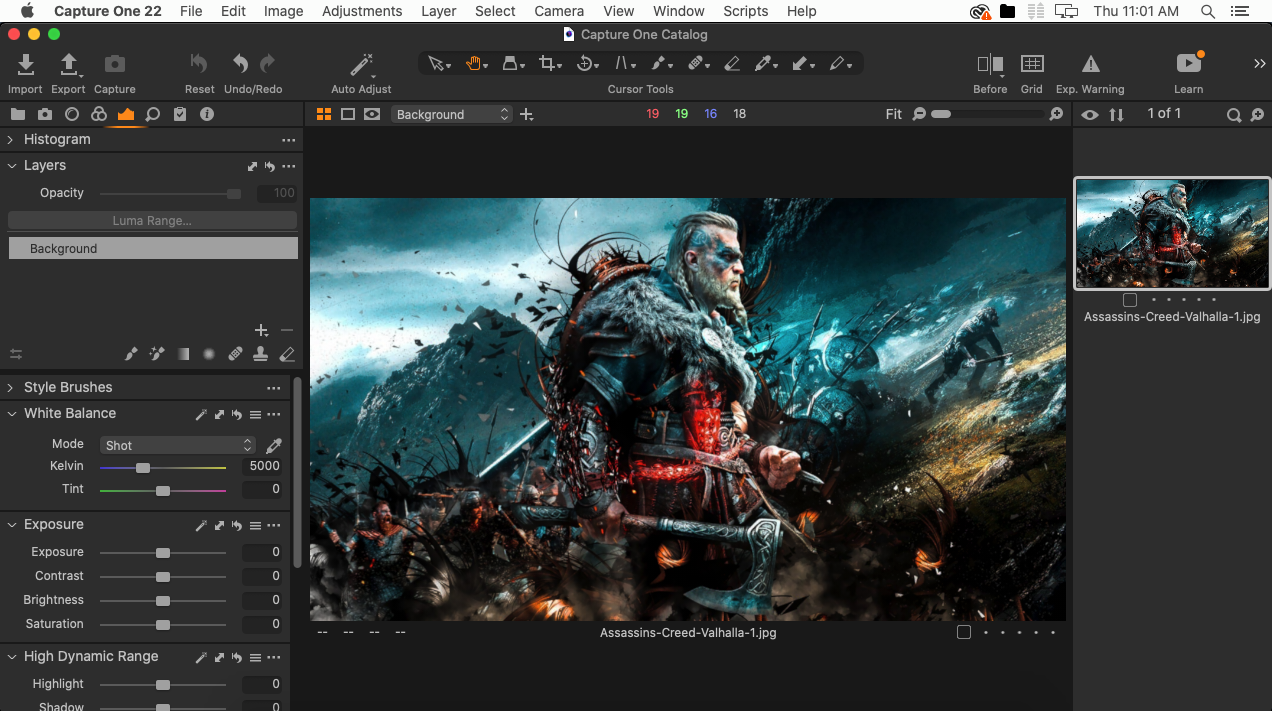Click Fit zoom label in the viewer
The height and width of the screenshot is (711, 1272).
(x=894, y=114)
